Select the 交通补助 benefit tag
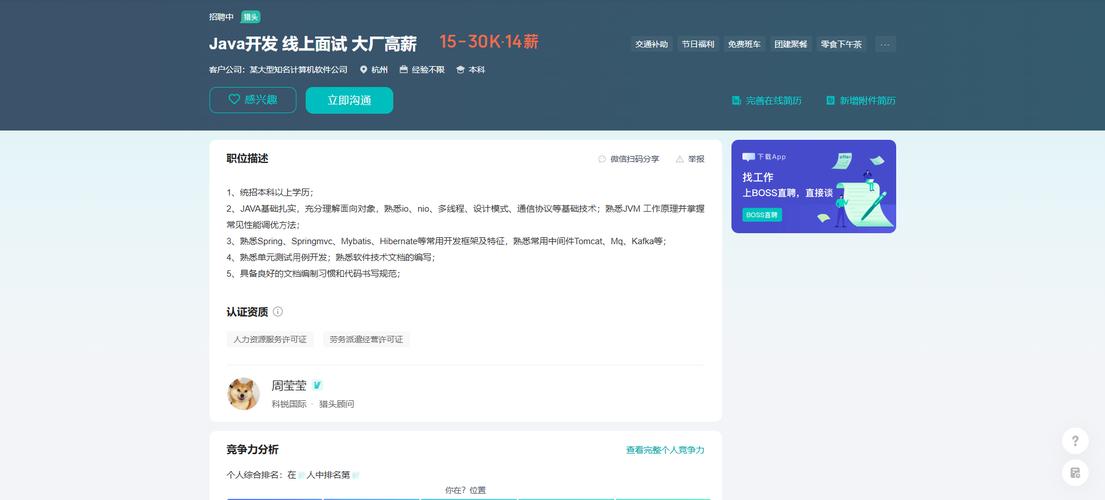This screenshot has height=500, width=1105. pyautogui.click(x=651, y=44)
